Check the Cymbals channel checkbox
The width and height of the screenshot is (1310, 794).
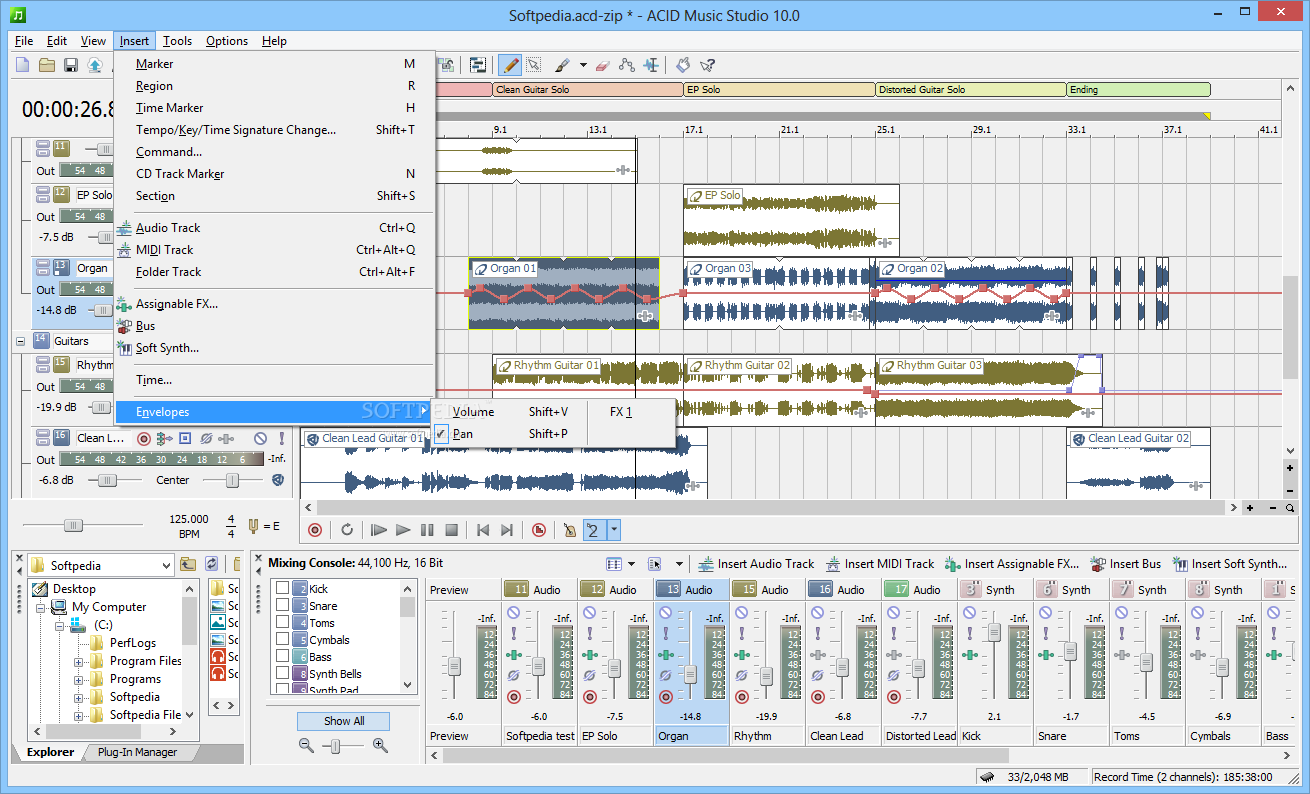(x=283, y=640)
